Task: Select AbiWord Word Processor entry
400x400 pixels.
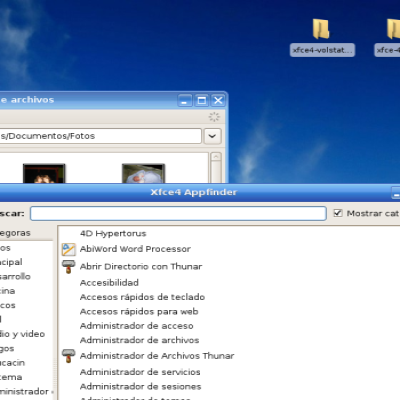Action: [135, 249]
